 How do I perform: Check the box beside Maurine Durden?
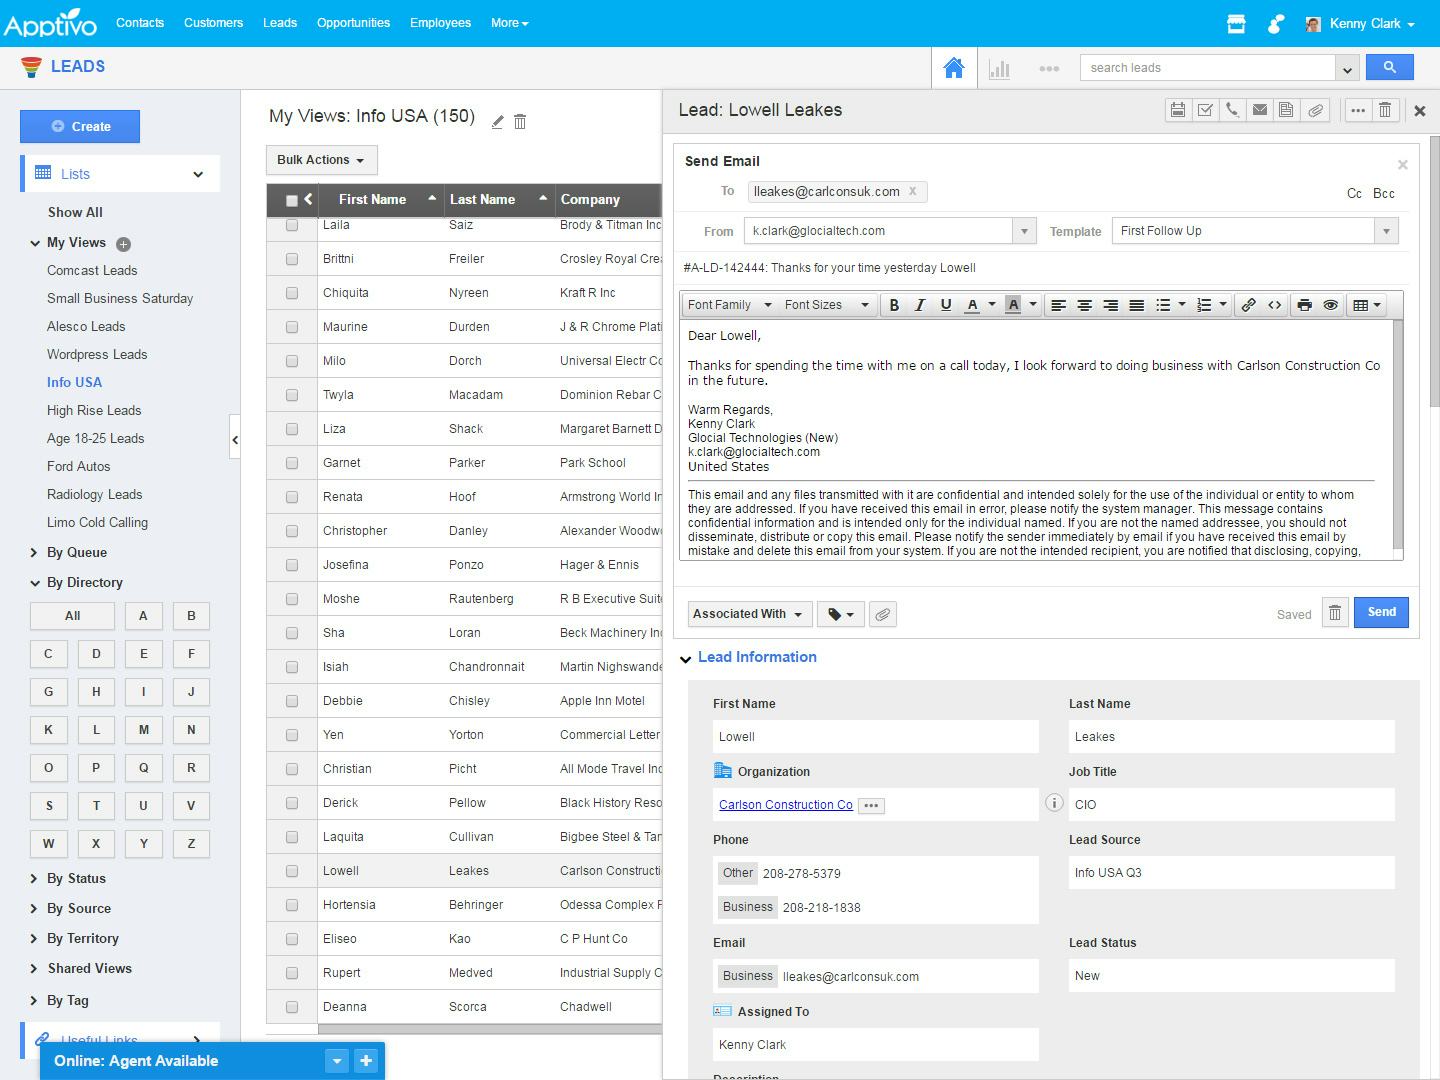[x=292, y=327]
